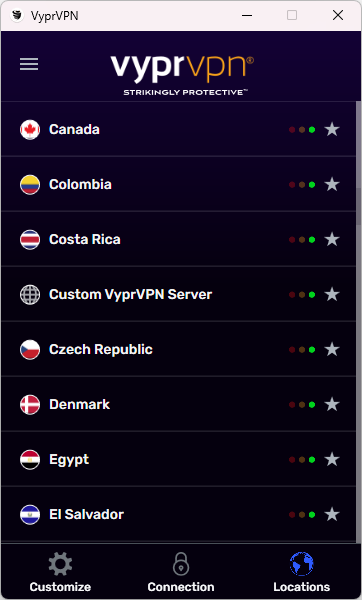
Task: Connect to Colombia server
Action: tap(178, 184)
